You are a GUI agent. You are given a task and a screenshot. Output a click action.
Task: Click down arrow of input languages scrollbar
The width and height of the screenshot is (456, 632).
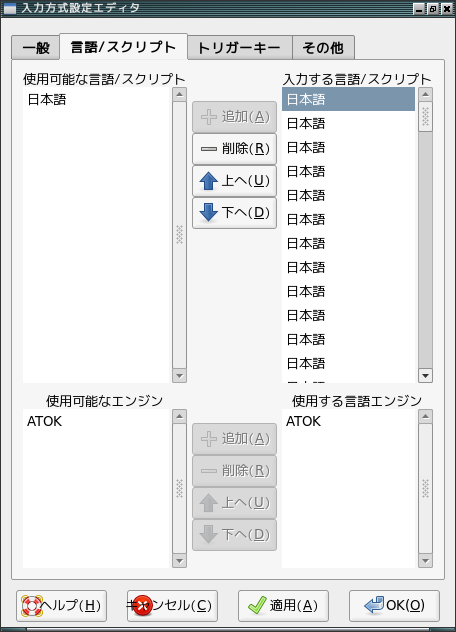[x=425, y=376]
